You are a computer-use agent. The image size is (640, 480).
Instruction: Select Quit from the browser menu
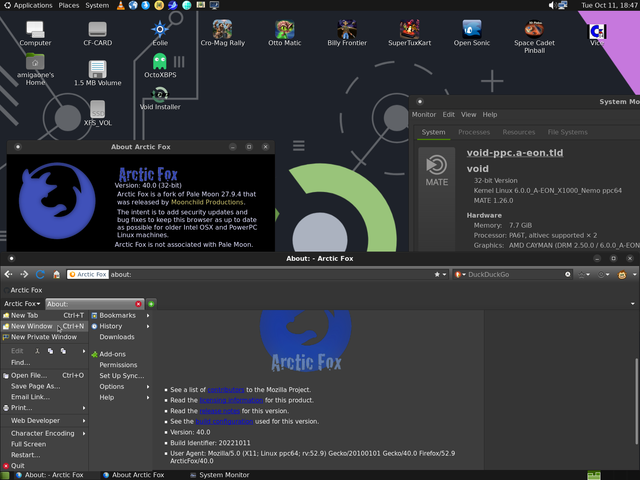point(44,466)
